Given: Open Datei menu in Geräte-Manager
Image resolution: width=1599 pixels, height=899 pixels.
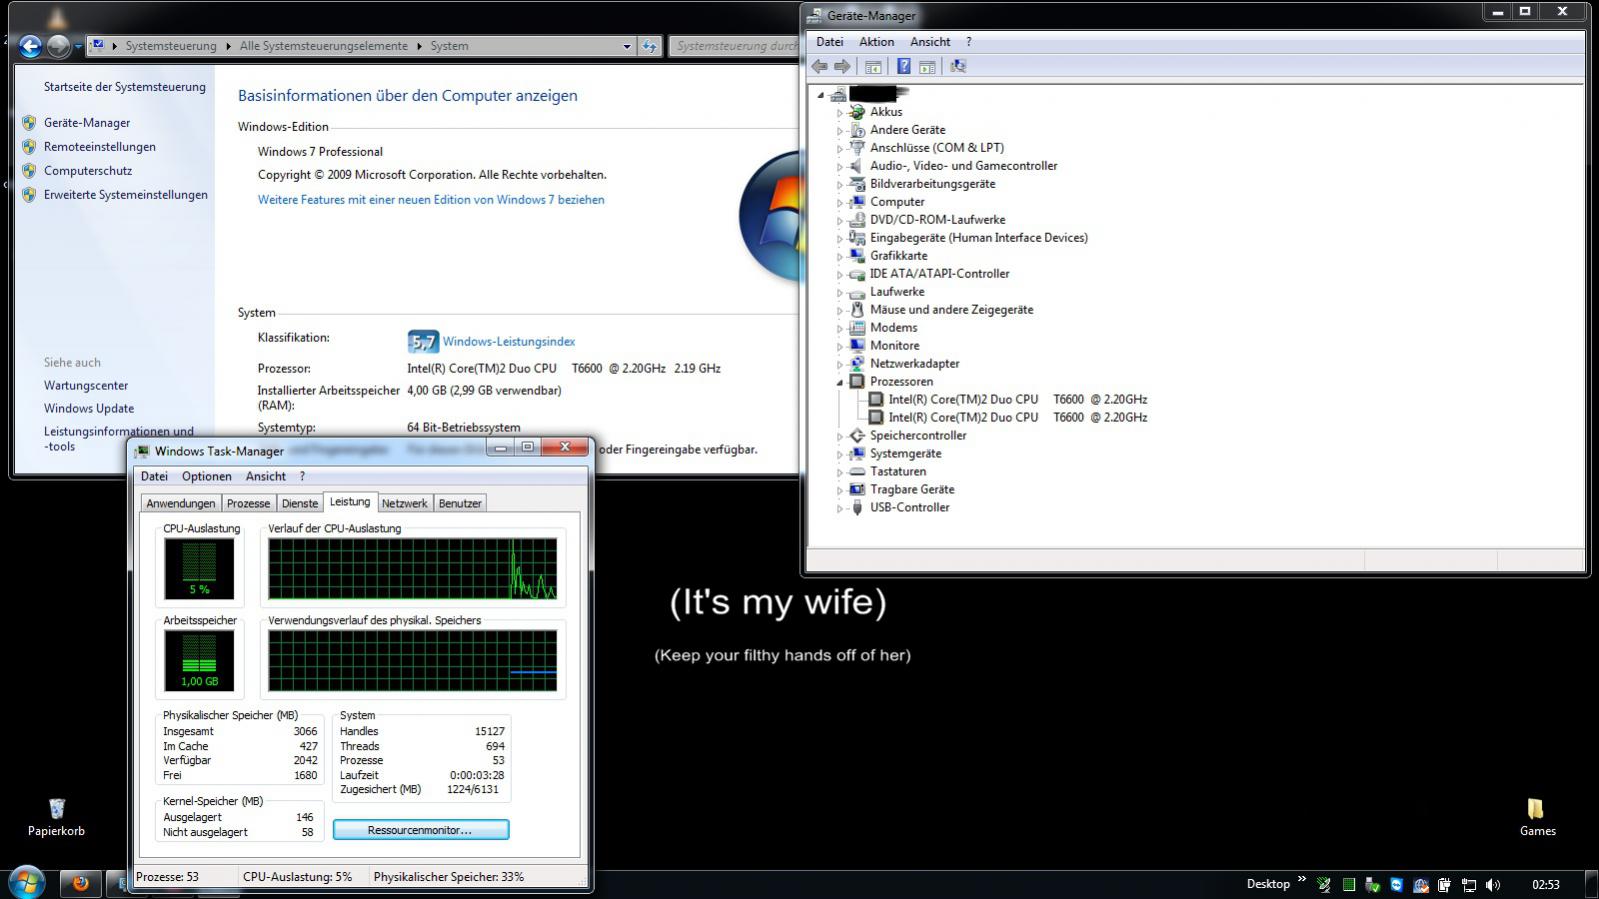Looking at the screenshot, I should tap(829, 42).
